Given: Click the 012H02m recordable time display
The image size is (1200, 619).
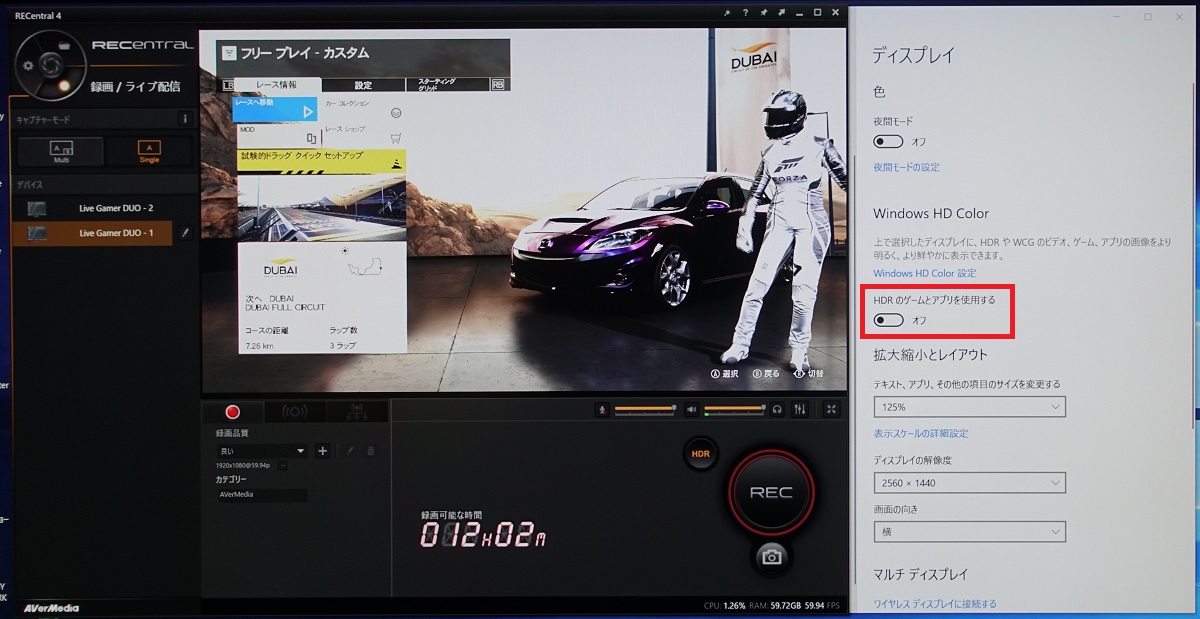Looking at the screenshot, I should [484, 535].
